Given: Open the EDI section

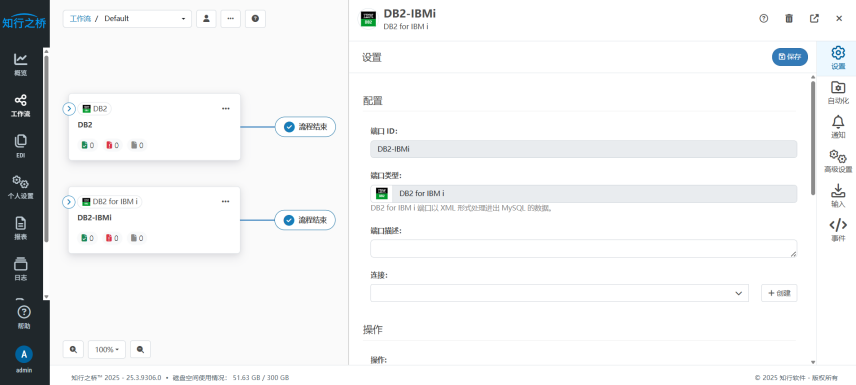Looking at the screenshot, I should 21,146.
